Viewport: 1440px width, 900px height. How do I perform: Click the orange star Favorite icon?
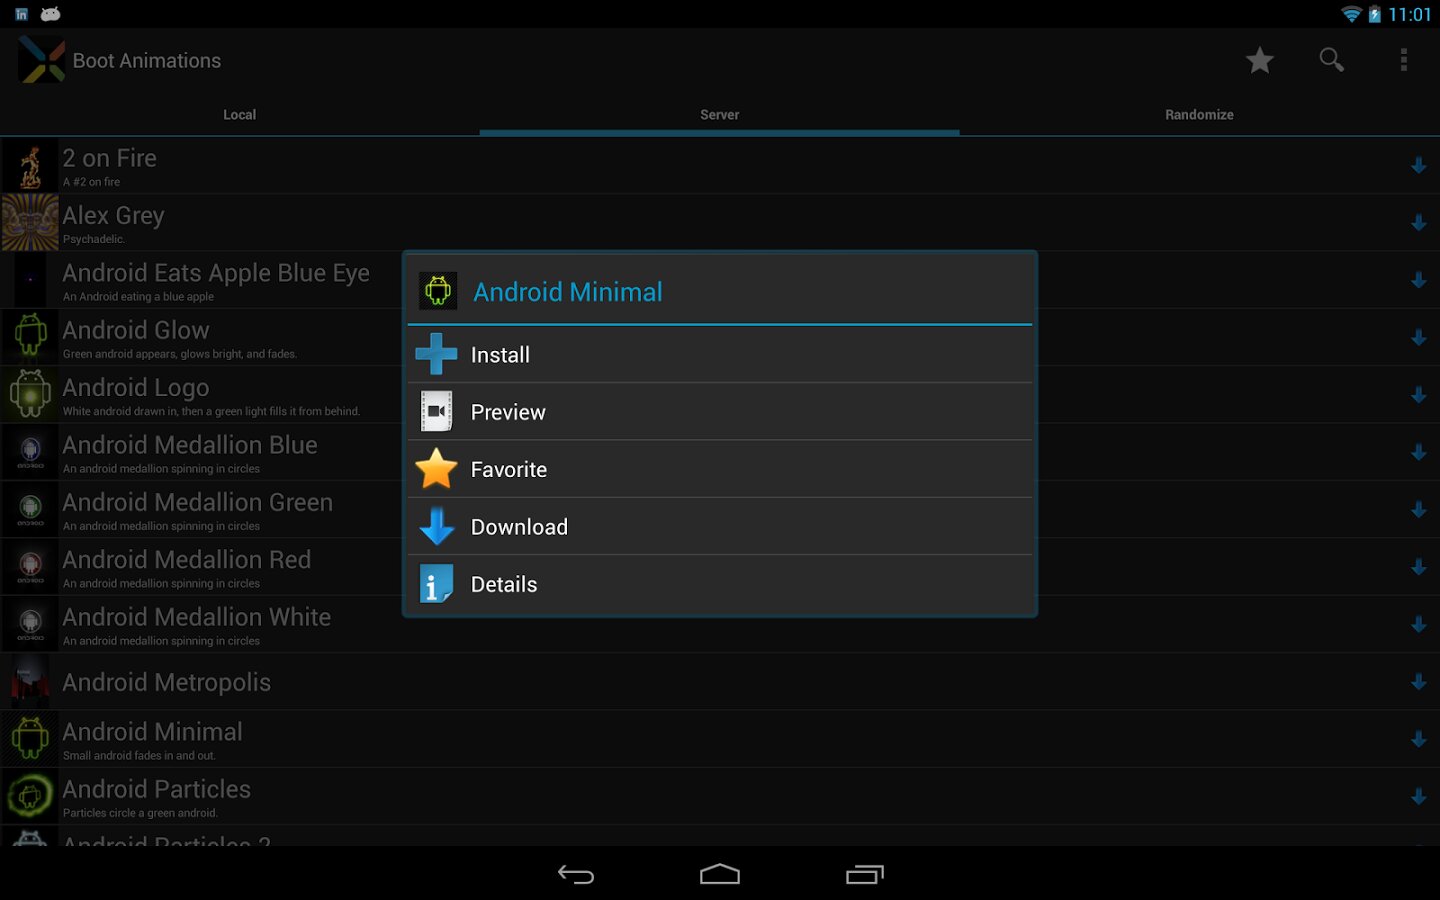click(x=436, y=468)
